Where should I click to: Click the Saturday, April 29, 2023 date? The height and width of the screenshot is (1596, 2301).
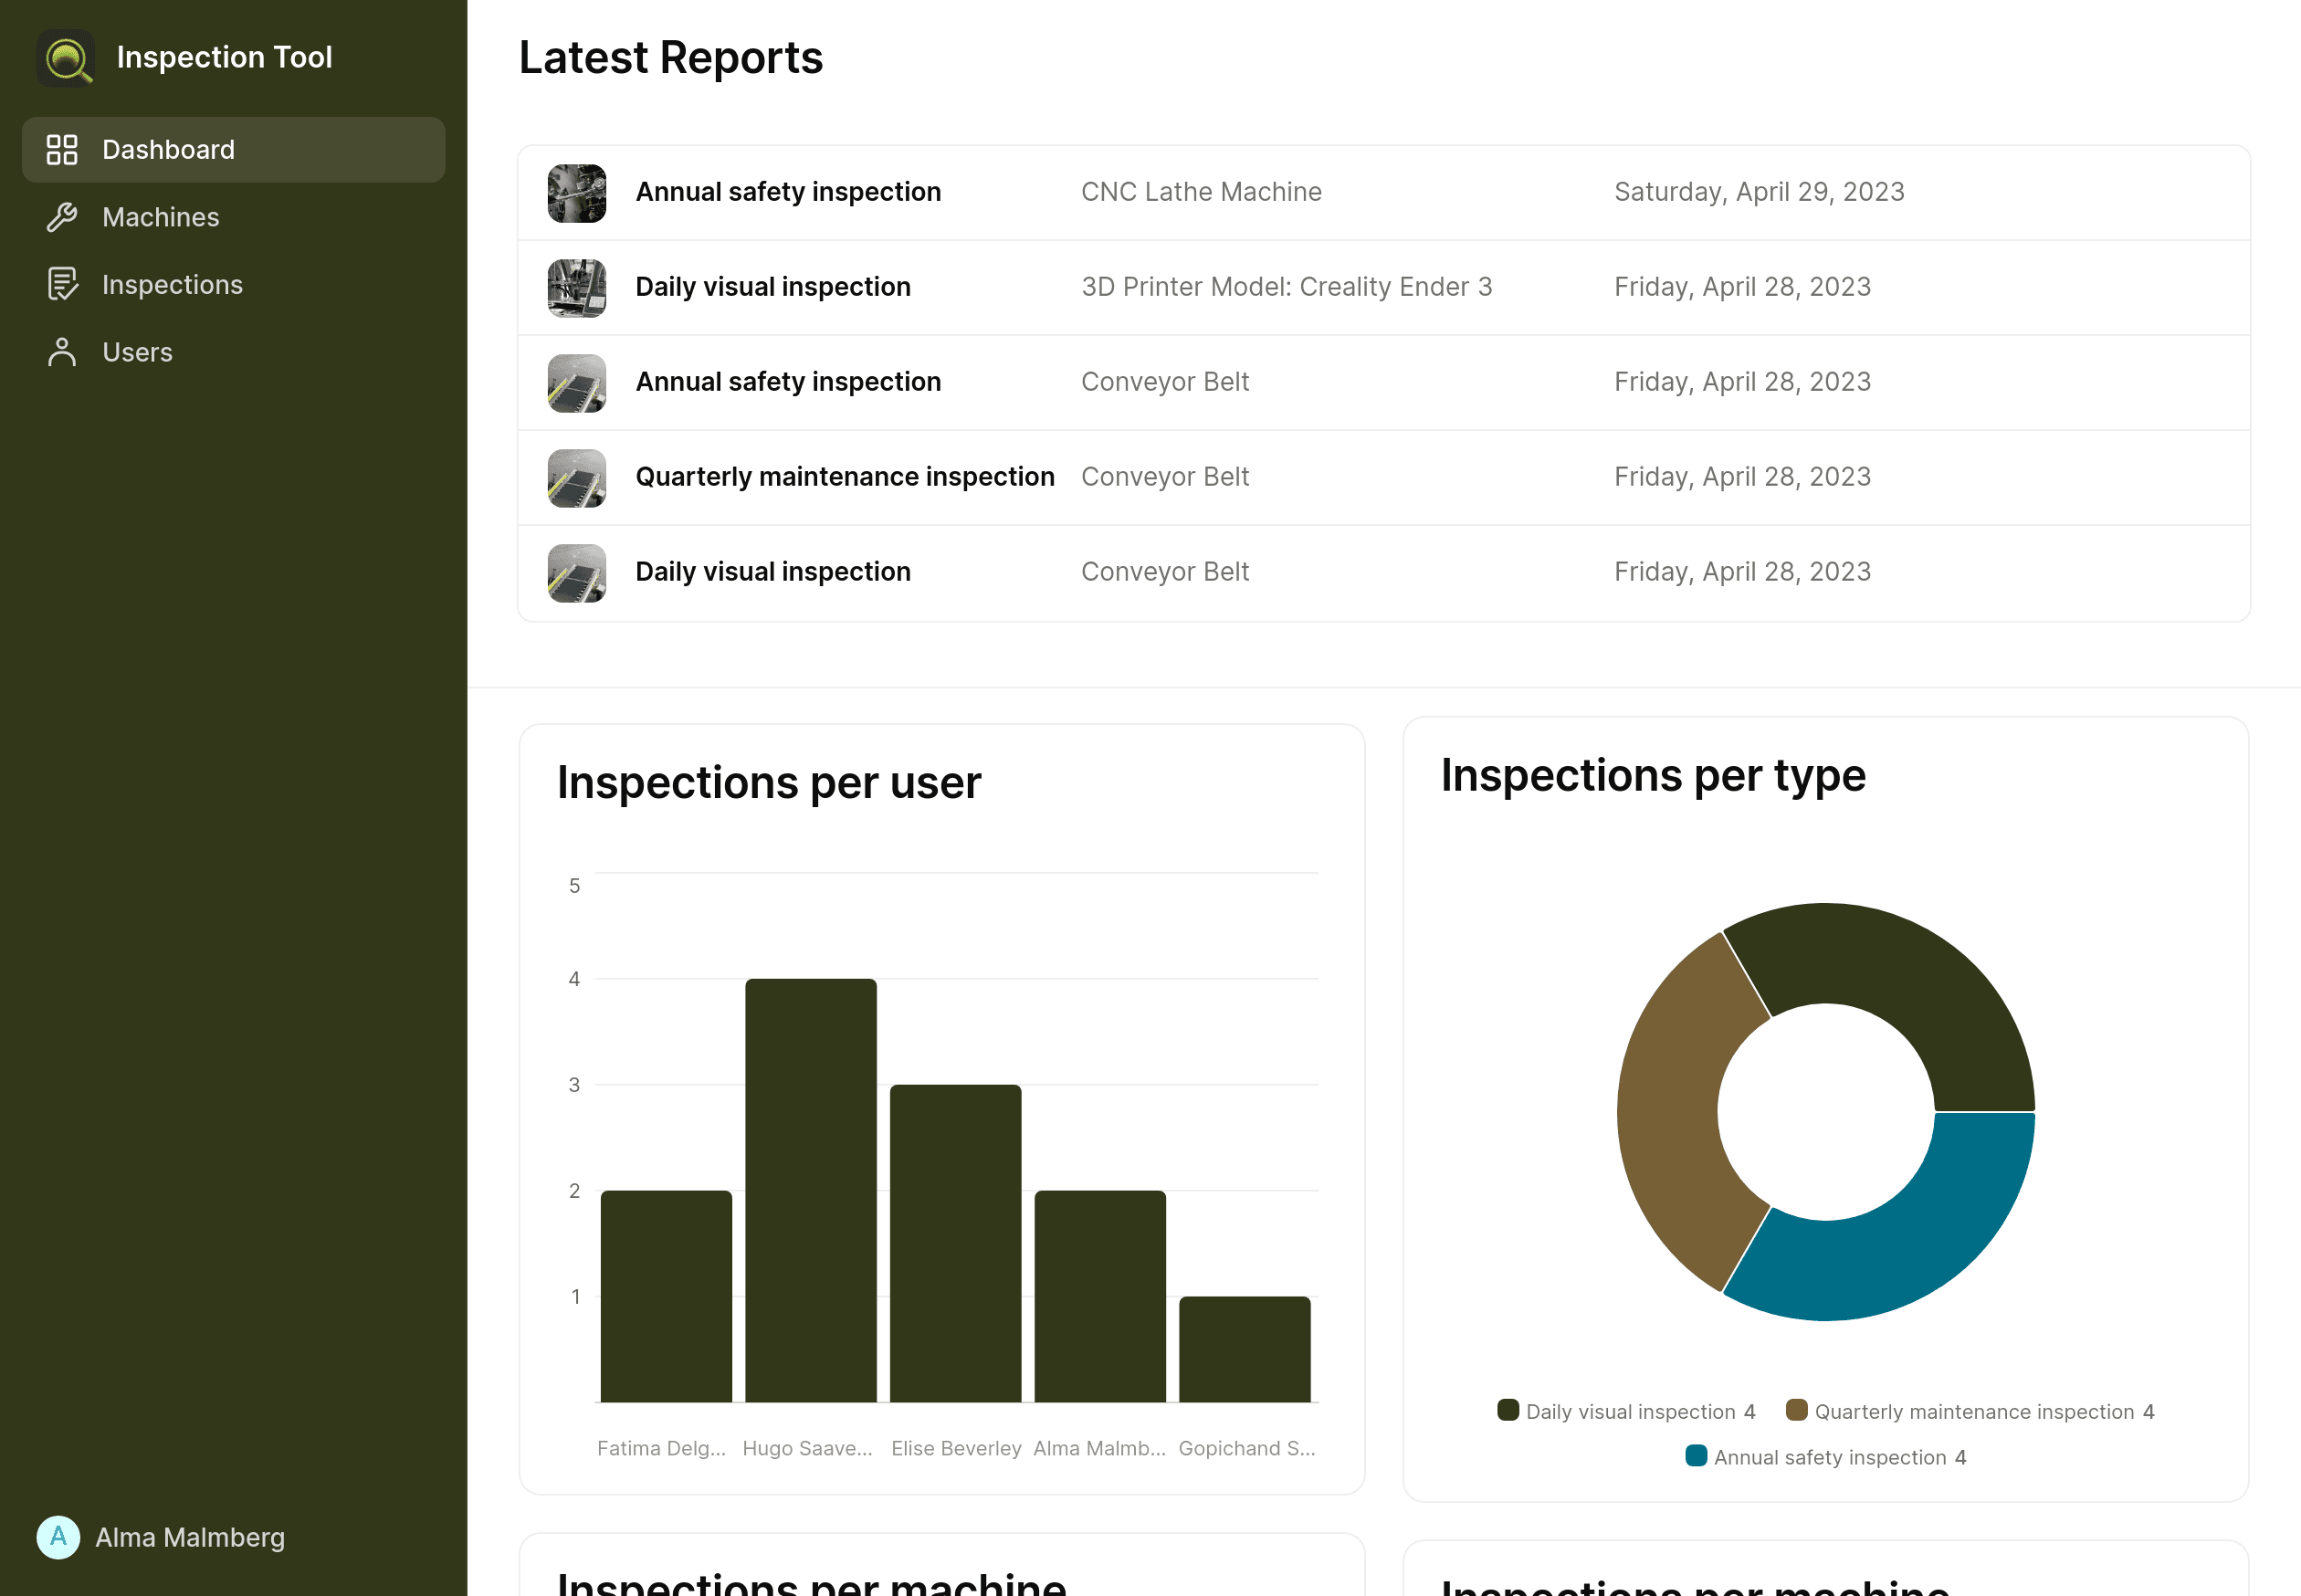coord(1759,192)
